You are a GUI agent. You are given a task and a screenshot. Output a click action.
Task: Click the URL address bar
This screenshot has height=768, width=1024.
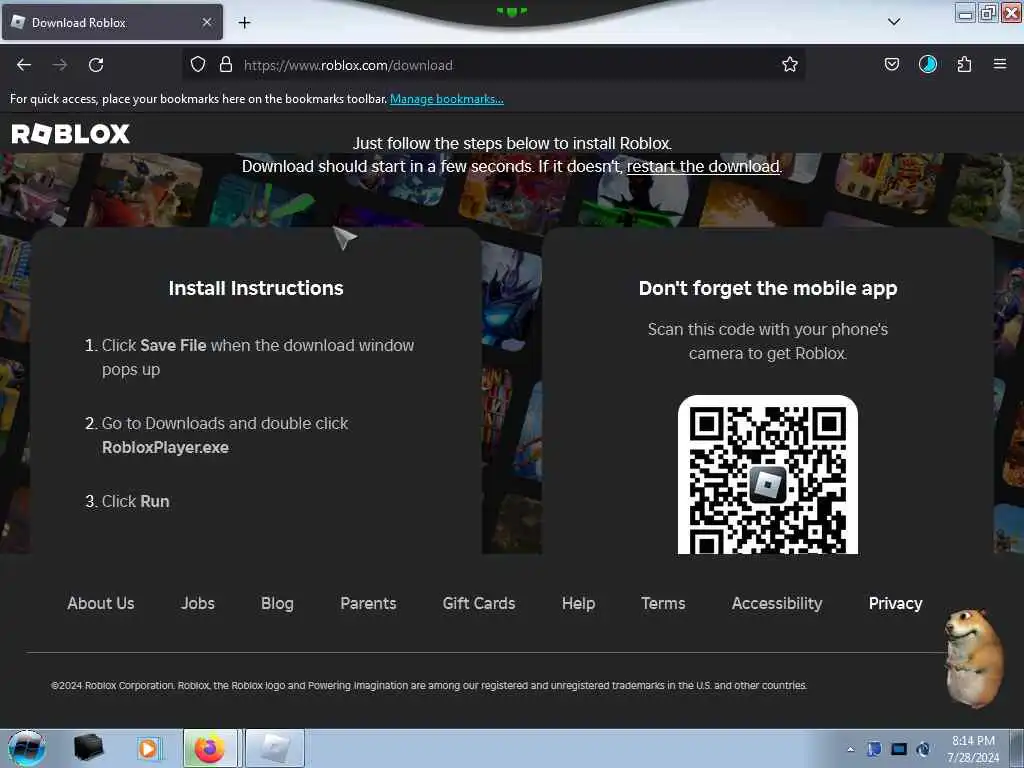point(493,65)
